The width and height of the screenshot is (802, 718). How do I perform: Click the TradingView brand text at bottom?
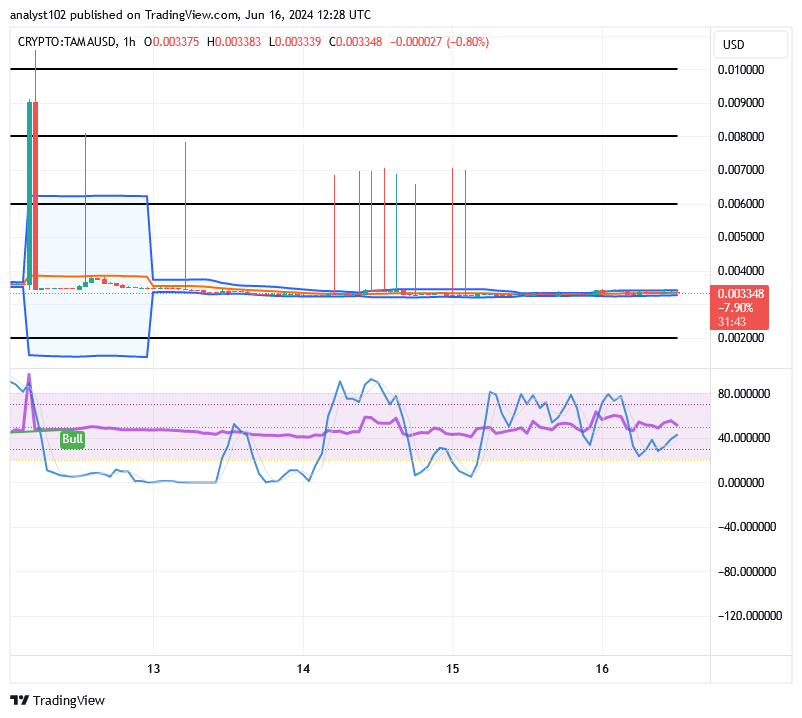(69, 701)
